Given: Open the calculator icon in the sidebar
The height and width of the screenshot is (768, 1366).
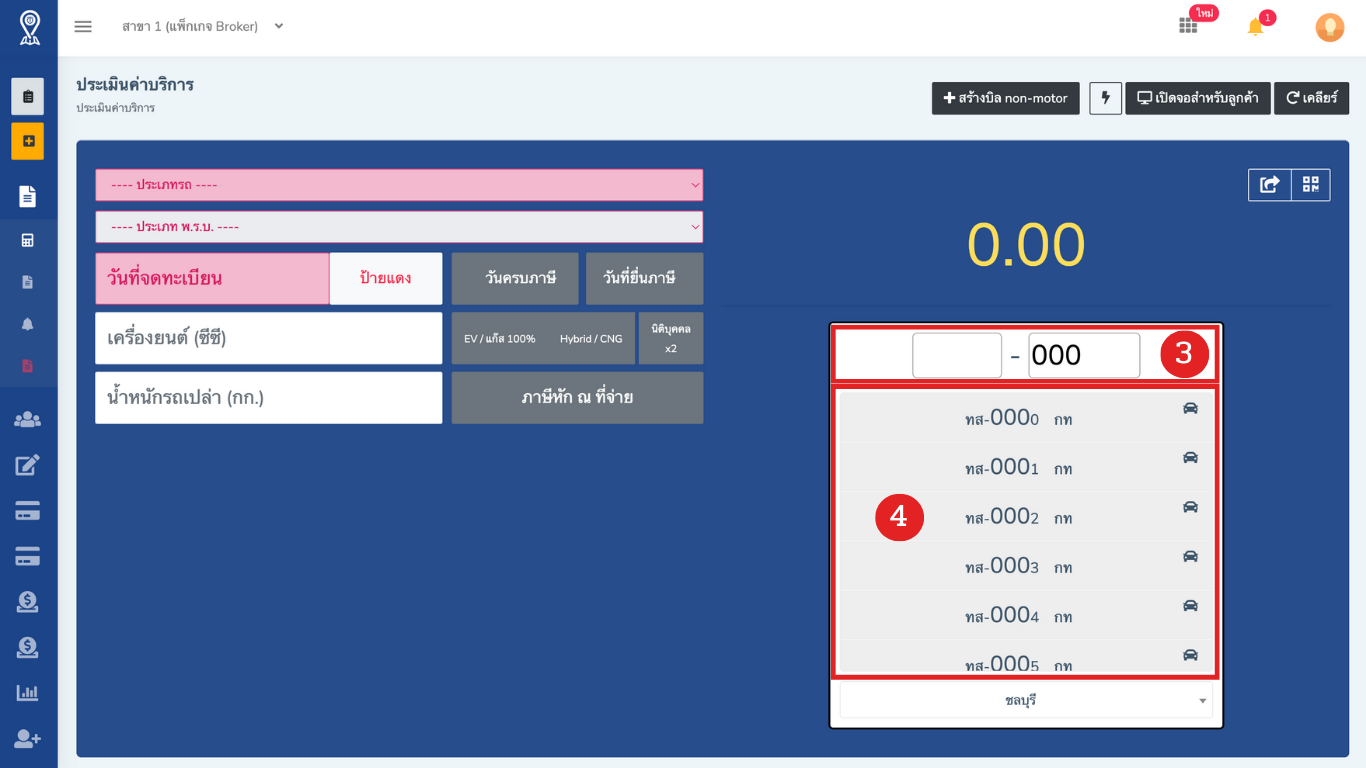Looking at the screenshot, I should pyautogui.click(x=28, y=240).
